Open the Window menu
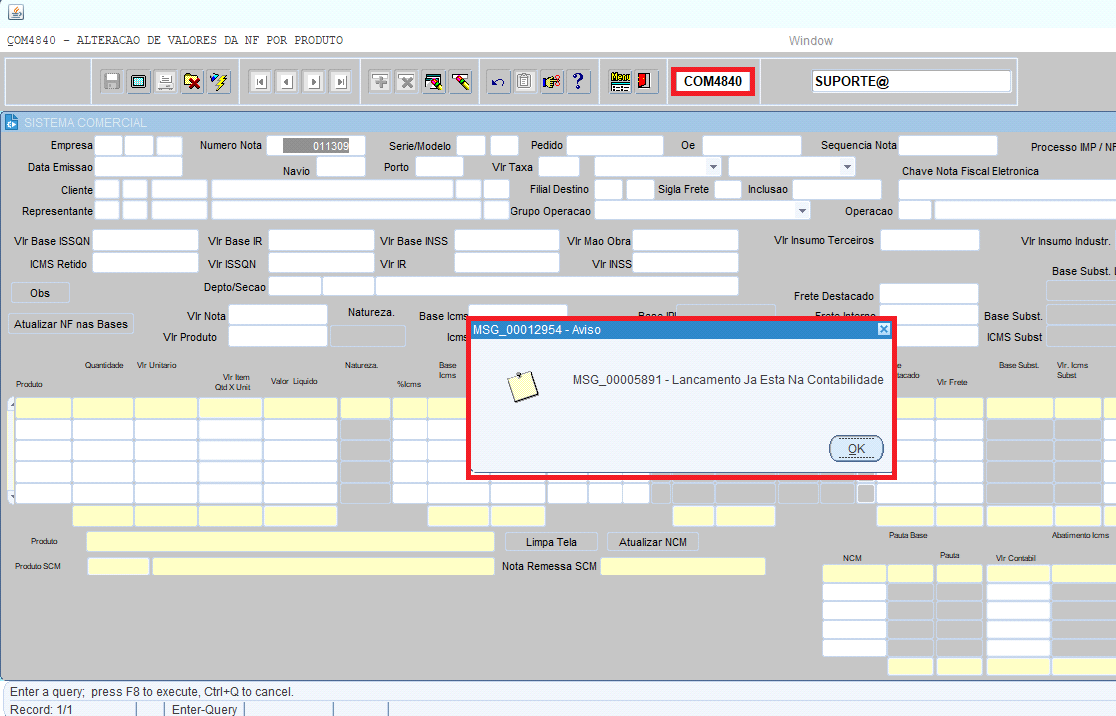This screenshot has width=1116, height=716. (810, 41)
